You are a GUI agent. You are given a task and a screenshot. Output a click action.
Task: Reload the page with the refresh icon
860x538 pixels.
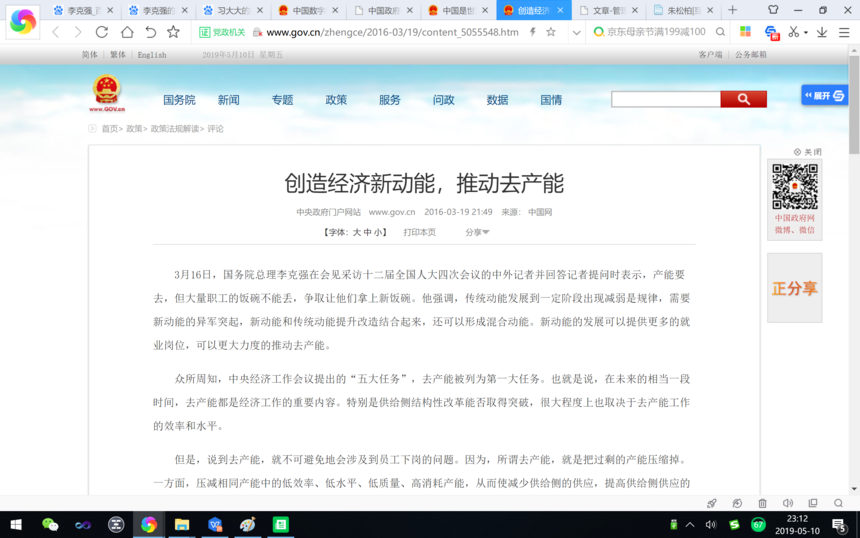[102, 32]
